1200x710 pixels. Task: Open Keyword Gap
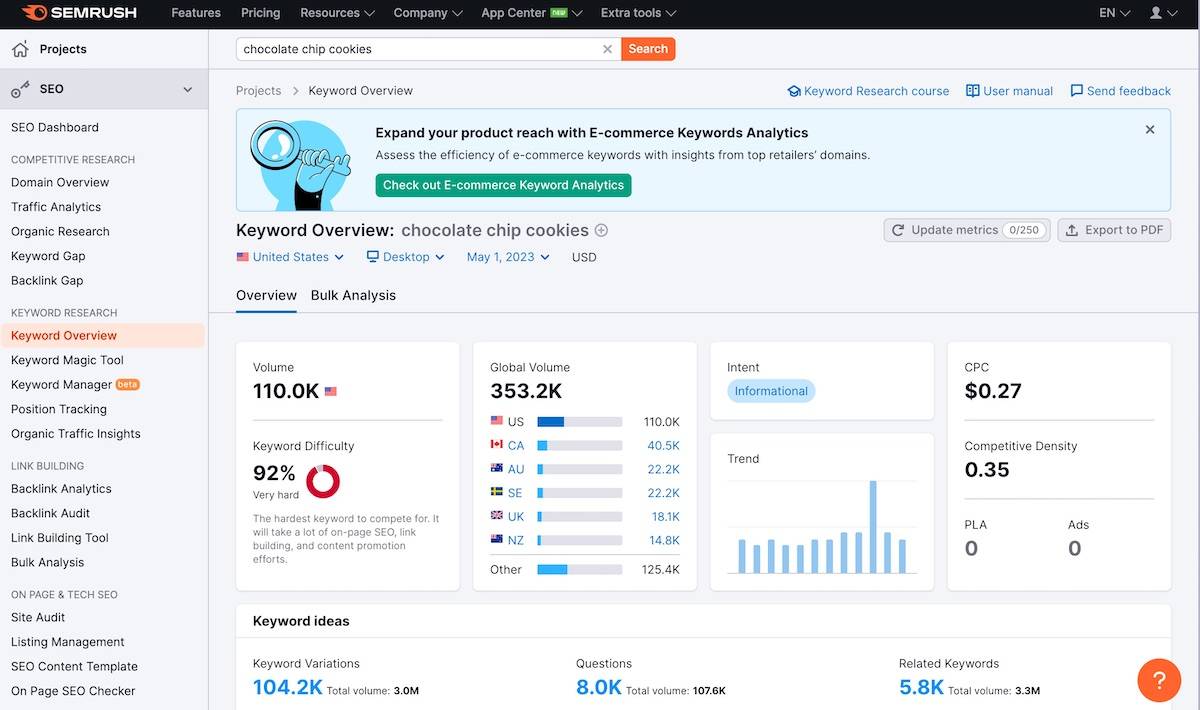point(48,256)
